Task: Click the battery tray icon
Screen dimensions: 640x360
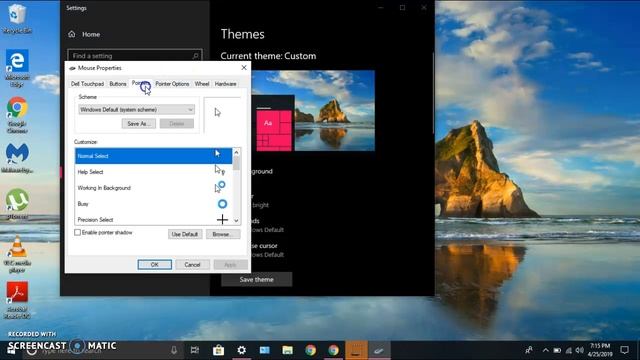Action: pyautogui.click(x=557, y=350)
